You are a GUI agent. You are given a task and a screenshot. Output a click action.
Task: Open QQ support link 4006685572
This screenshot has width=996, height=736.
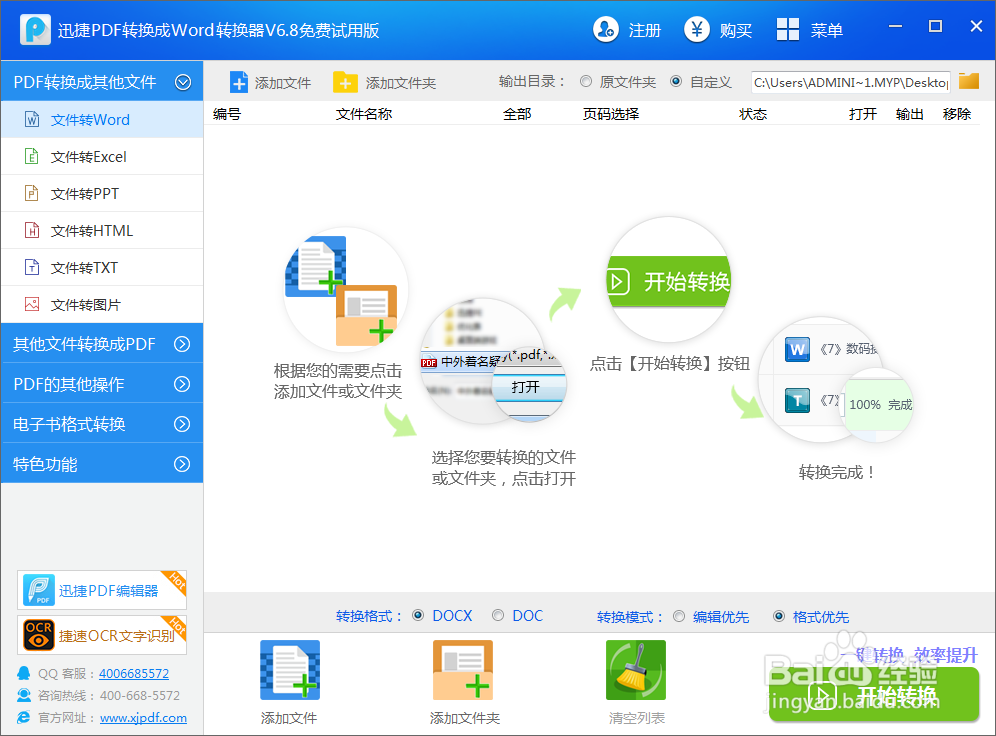coord(134,673)
